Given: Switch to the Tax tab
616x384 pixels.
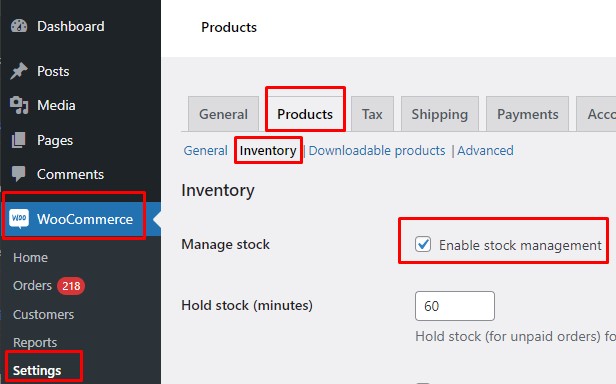Looking at the screenshot, I should (x=372, y=114).
